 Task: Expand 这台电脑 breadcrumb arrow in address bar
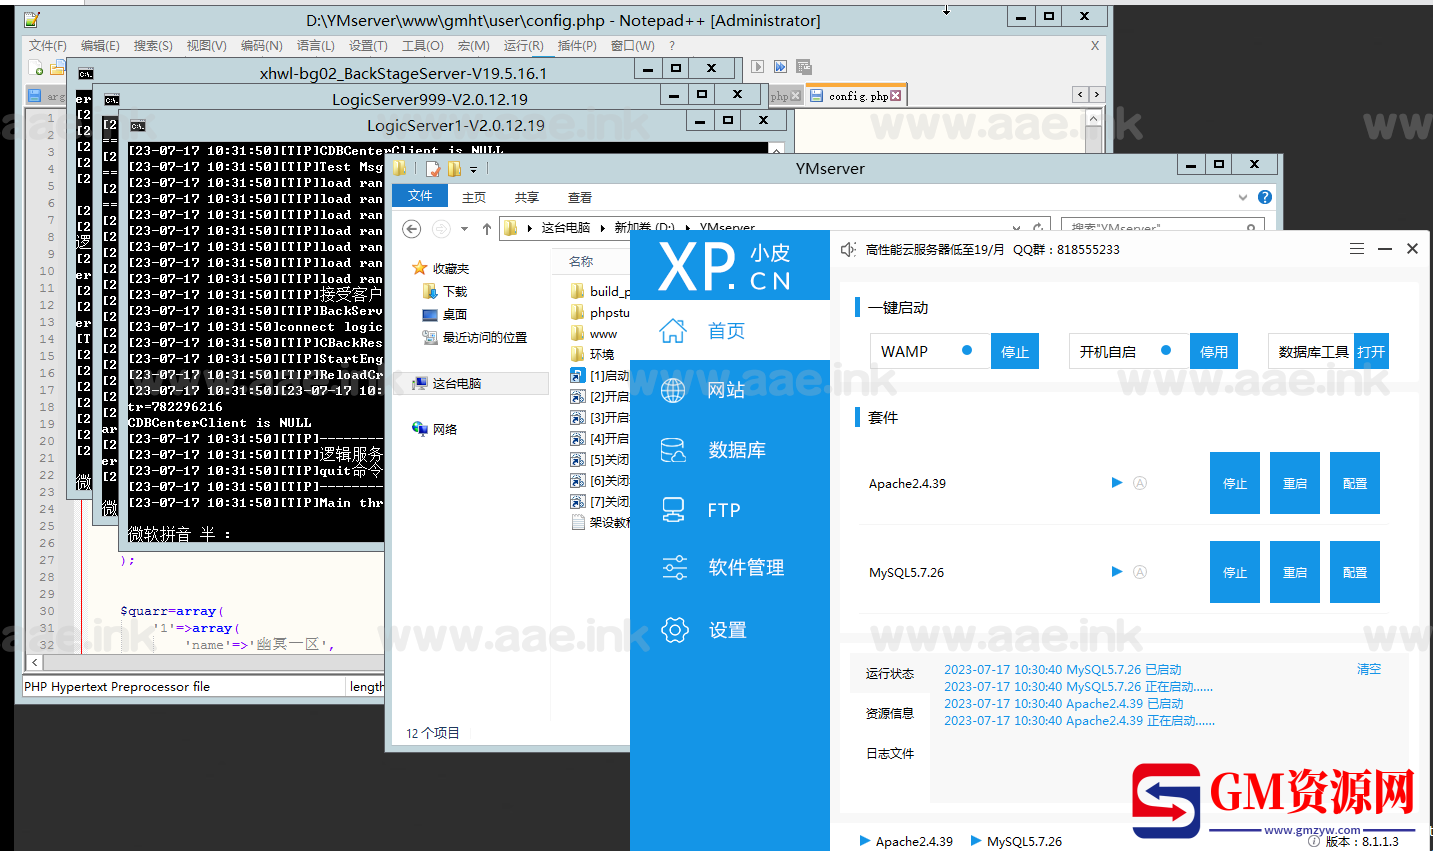603,228
